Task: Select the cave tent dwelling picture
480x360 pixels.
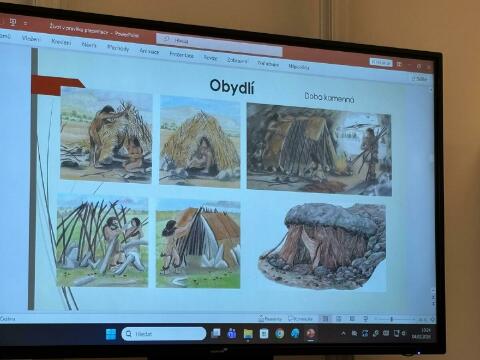Action: tap(319, 150)
